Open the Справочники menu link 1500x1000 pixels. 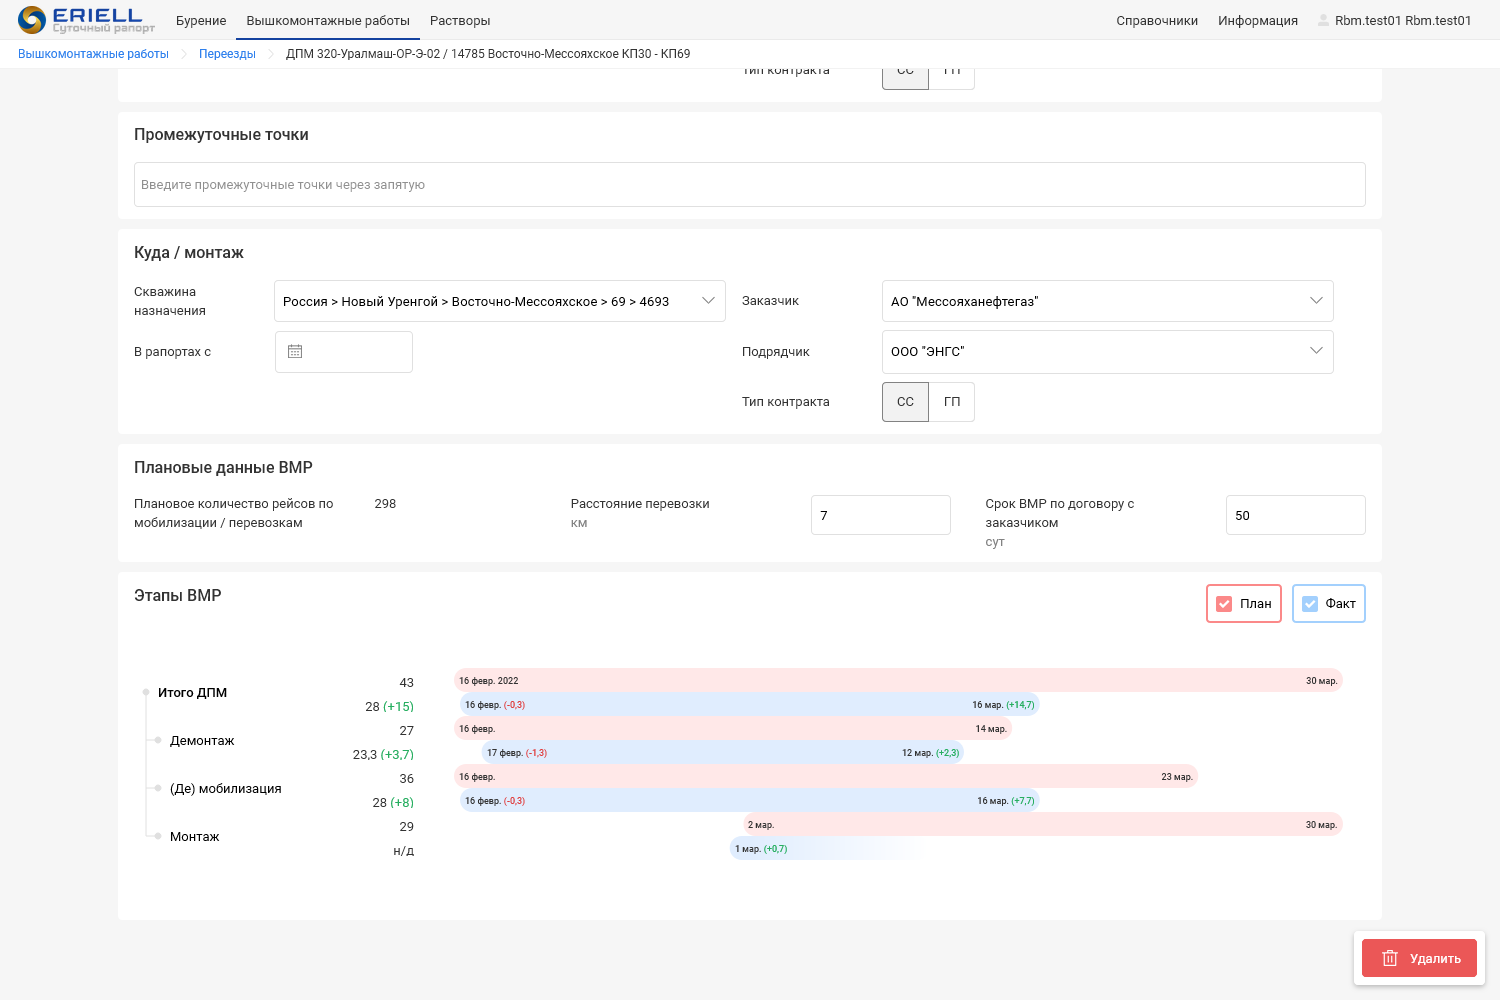(x=1157, y=20)
